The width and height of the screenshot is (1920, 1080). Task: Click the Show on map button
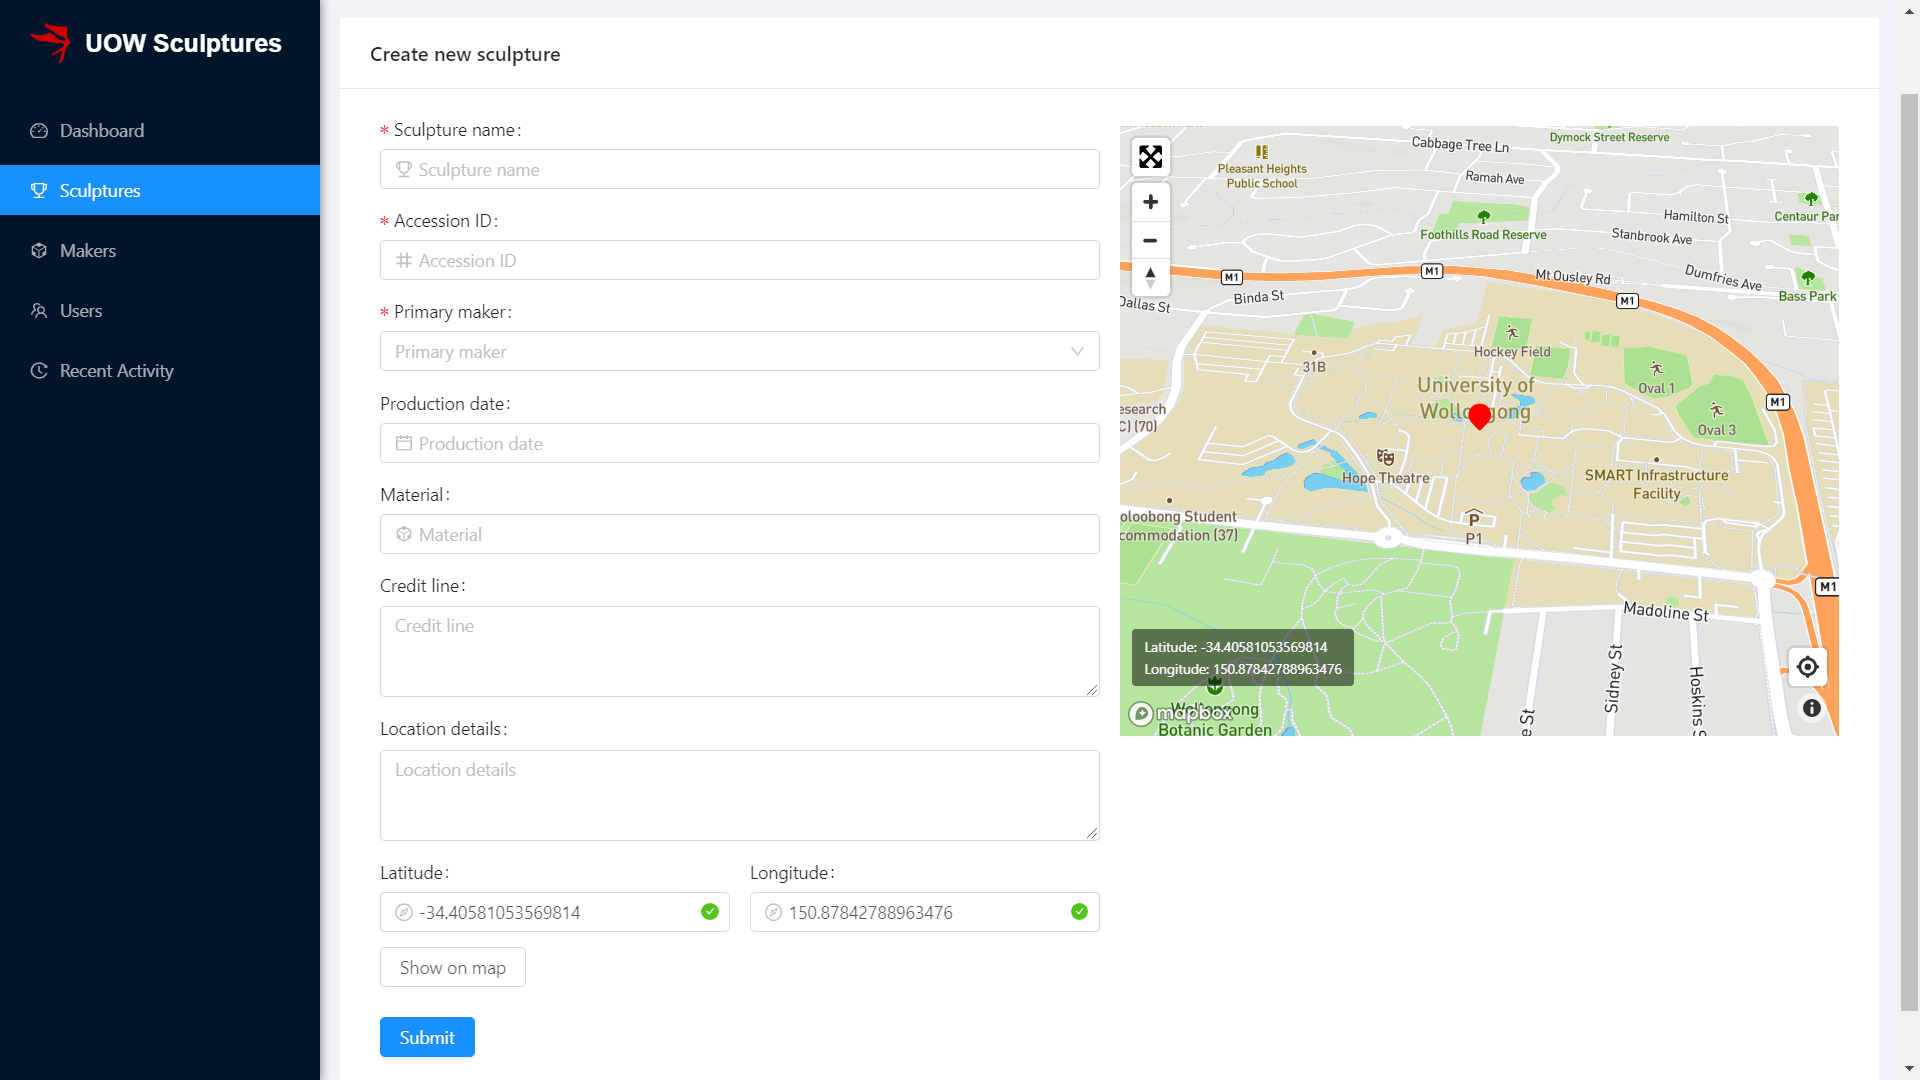[452, 967]
